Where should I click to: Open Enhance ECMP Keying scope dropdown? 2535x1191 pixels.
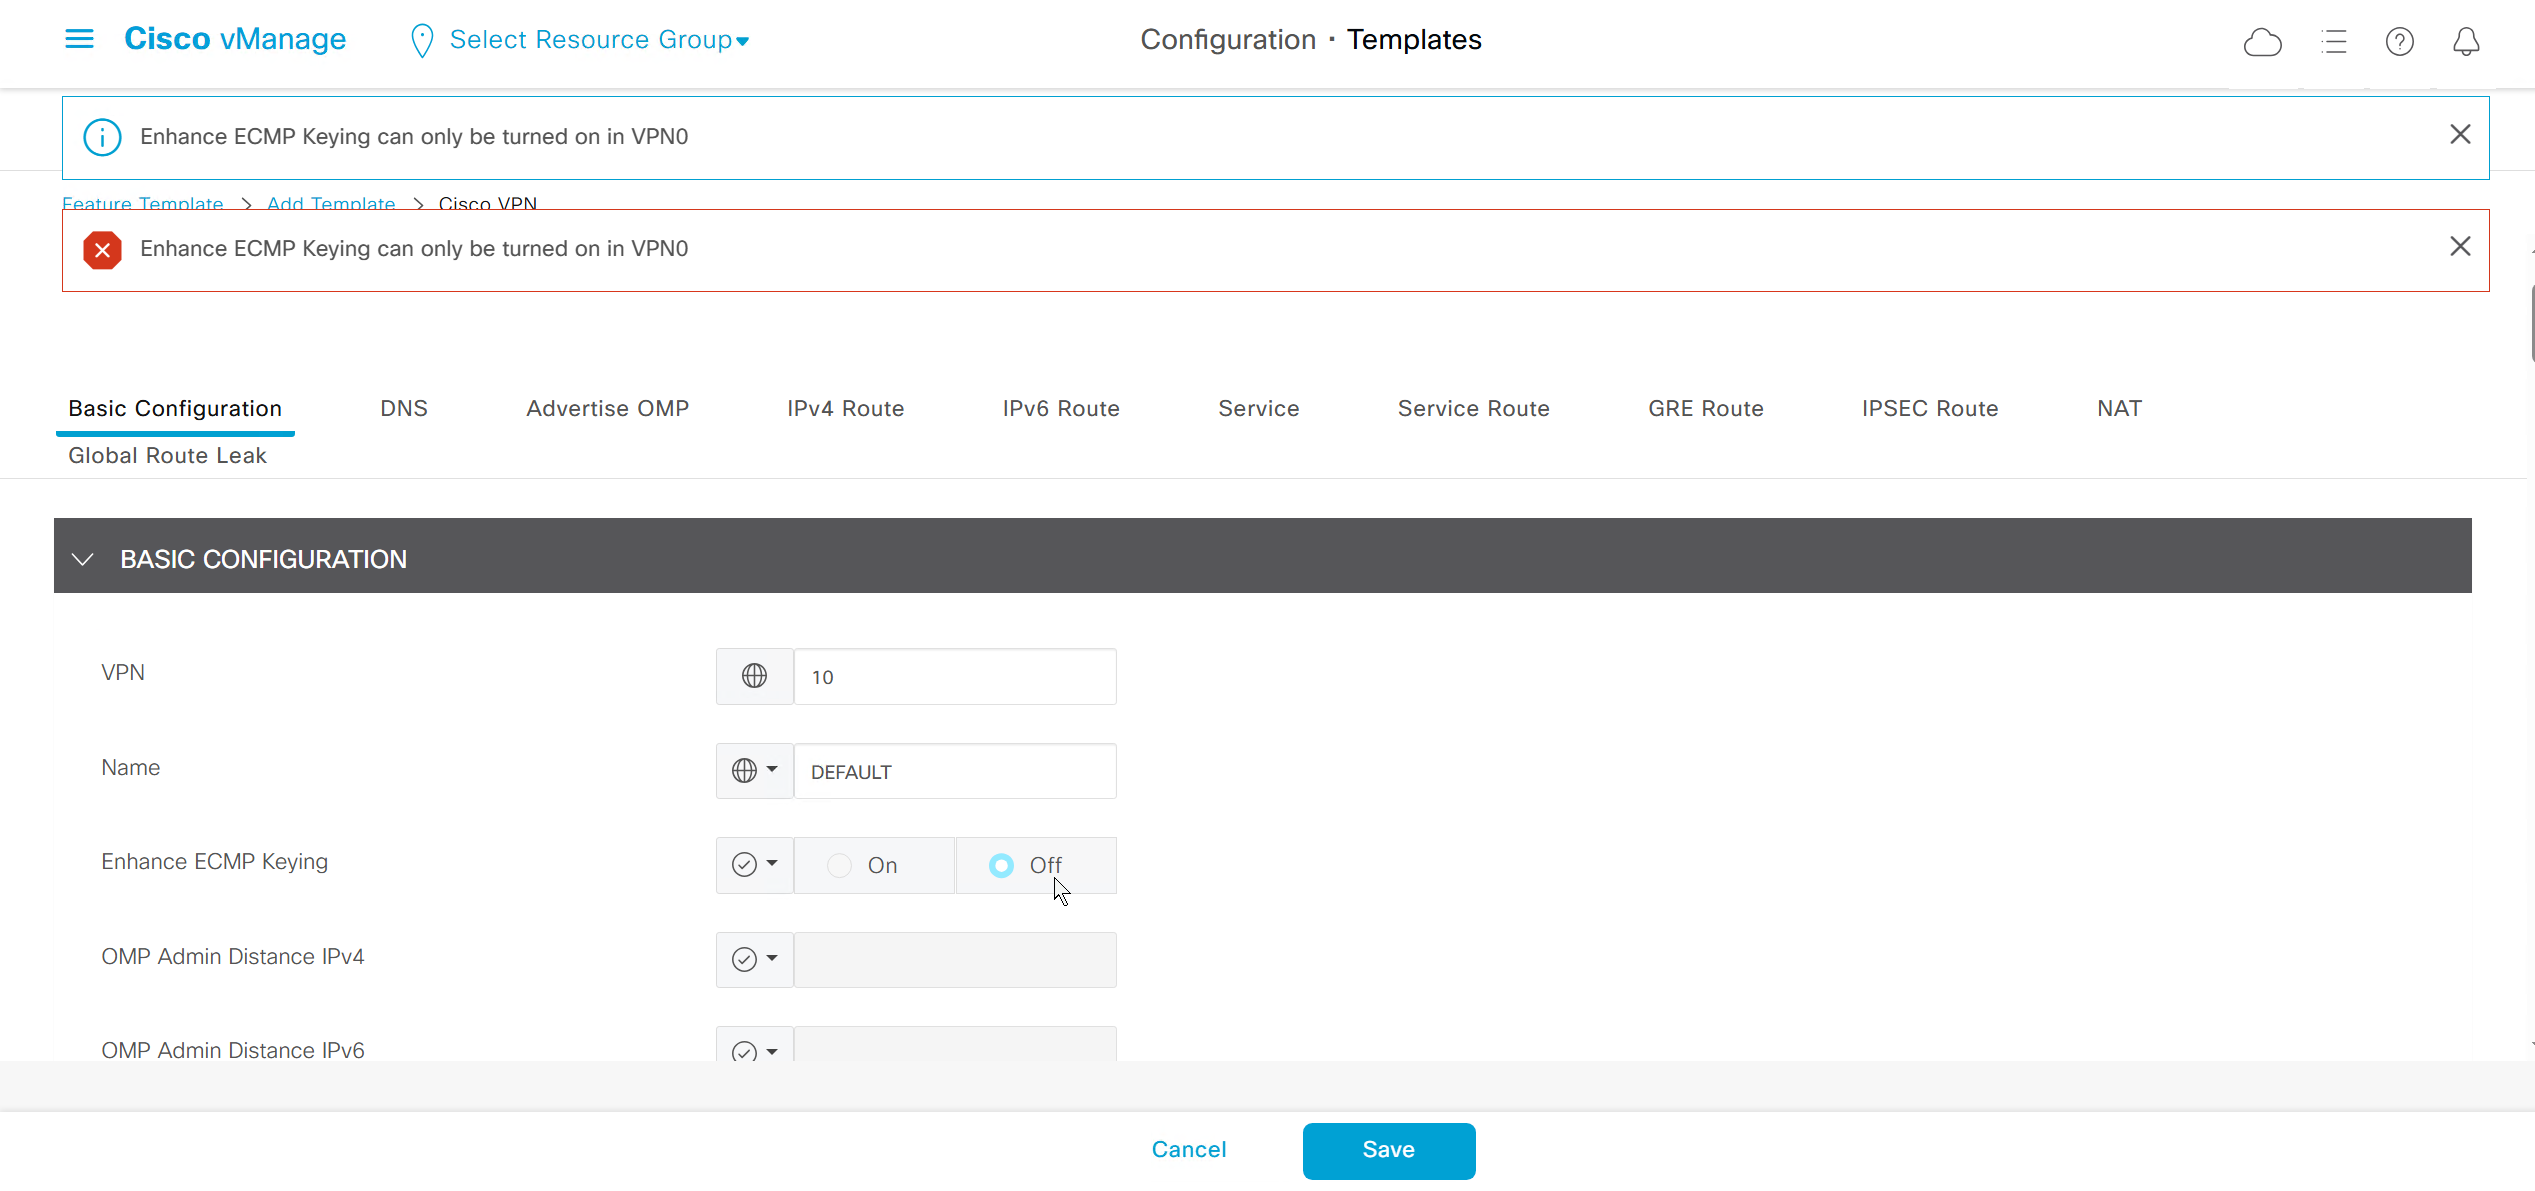coord(754,864)
